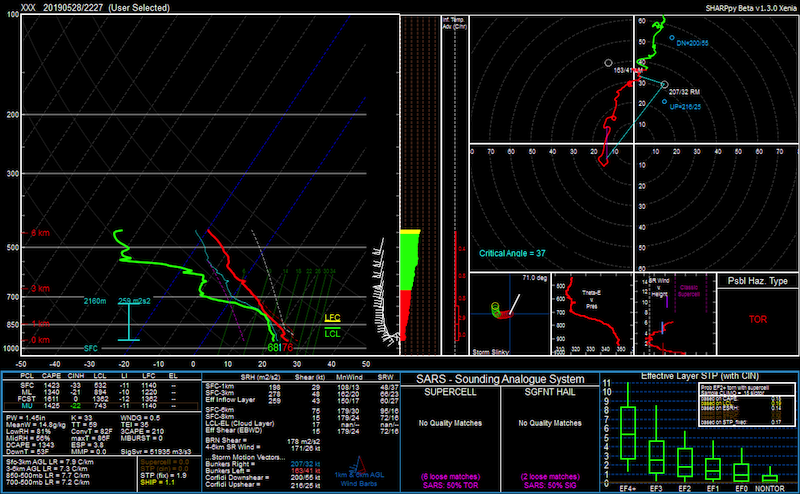Click the Prob EF2+ torn legend box
Viewport: 800px width, 494px height.
tap(746, 405)
